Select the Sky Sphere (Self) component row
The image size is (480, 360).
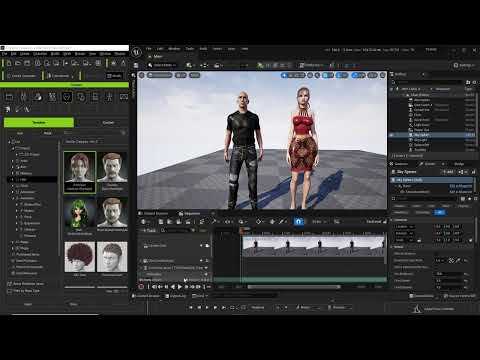click(x=432, y=180)
